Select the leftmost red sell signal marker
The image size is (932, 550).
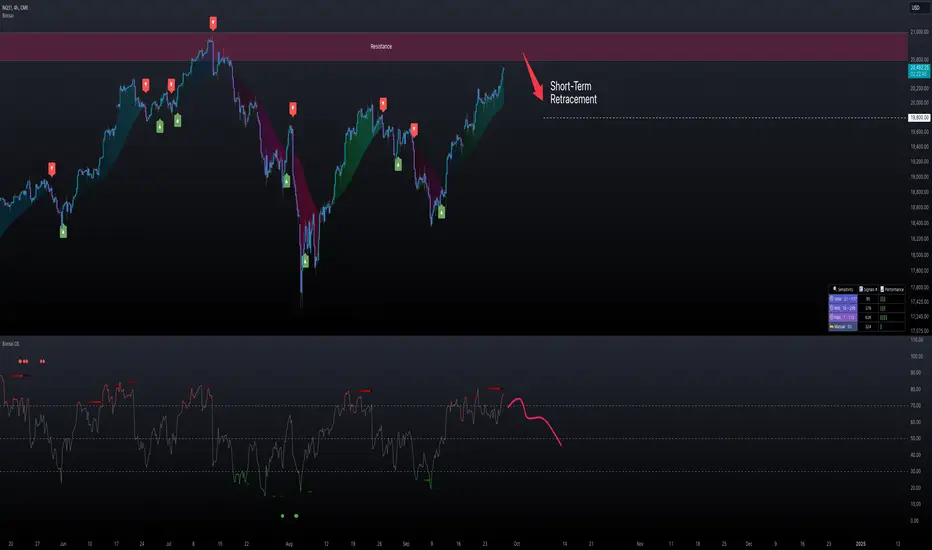click(52, 169)
